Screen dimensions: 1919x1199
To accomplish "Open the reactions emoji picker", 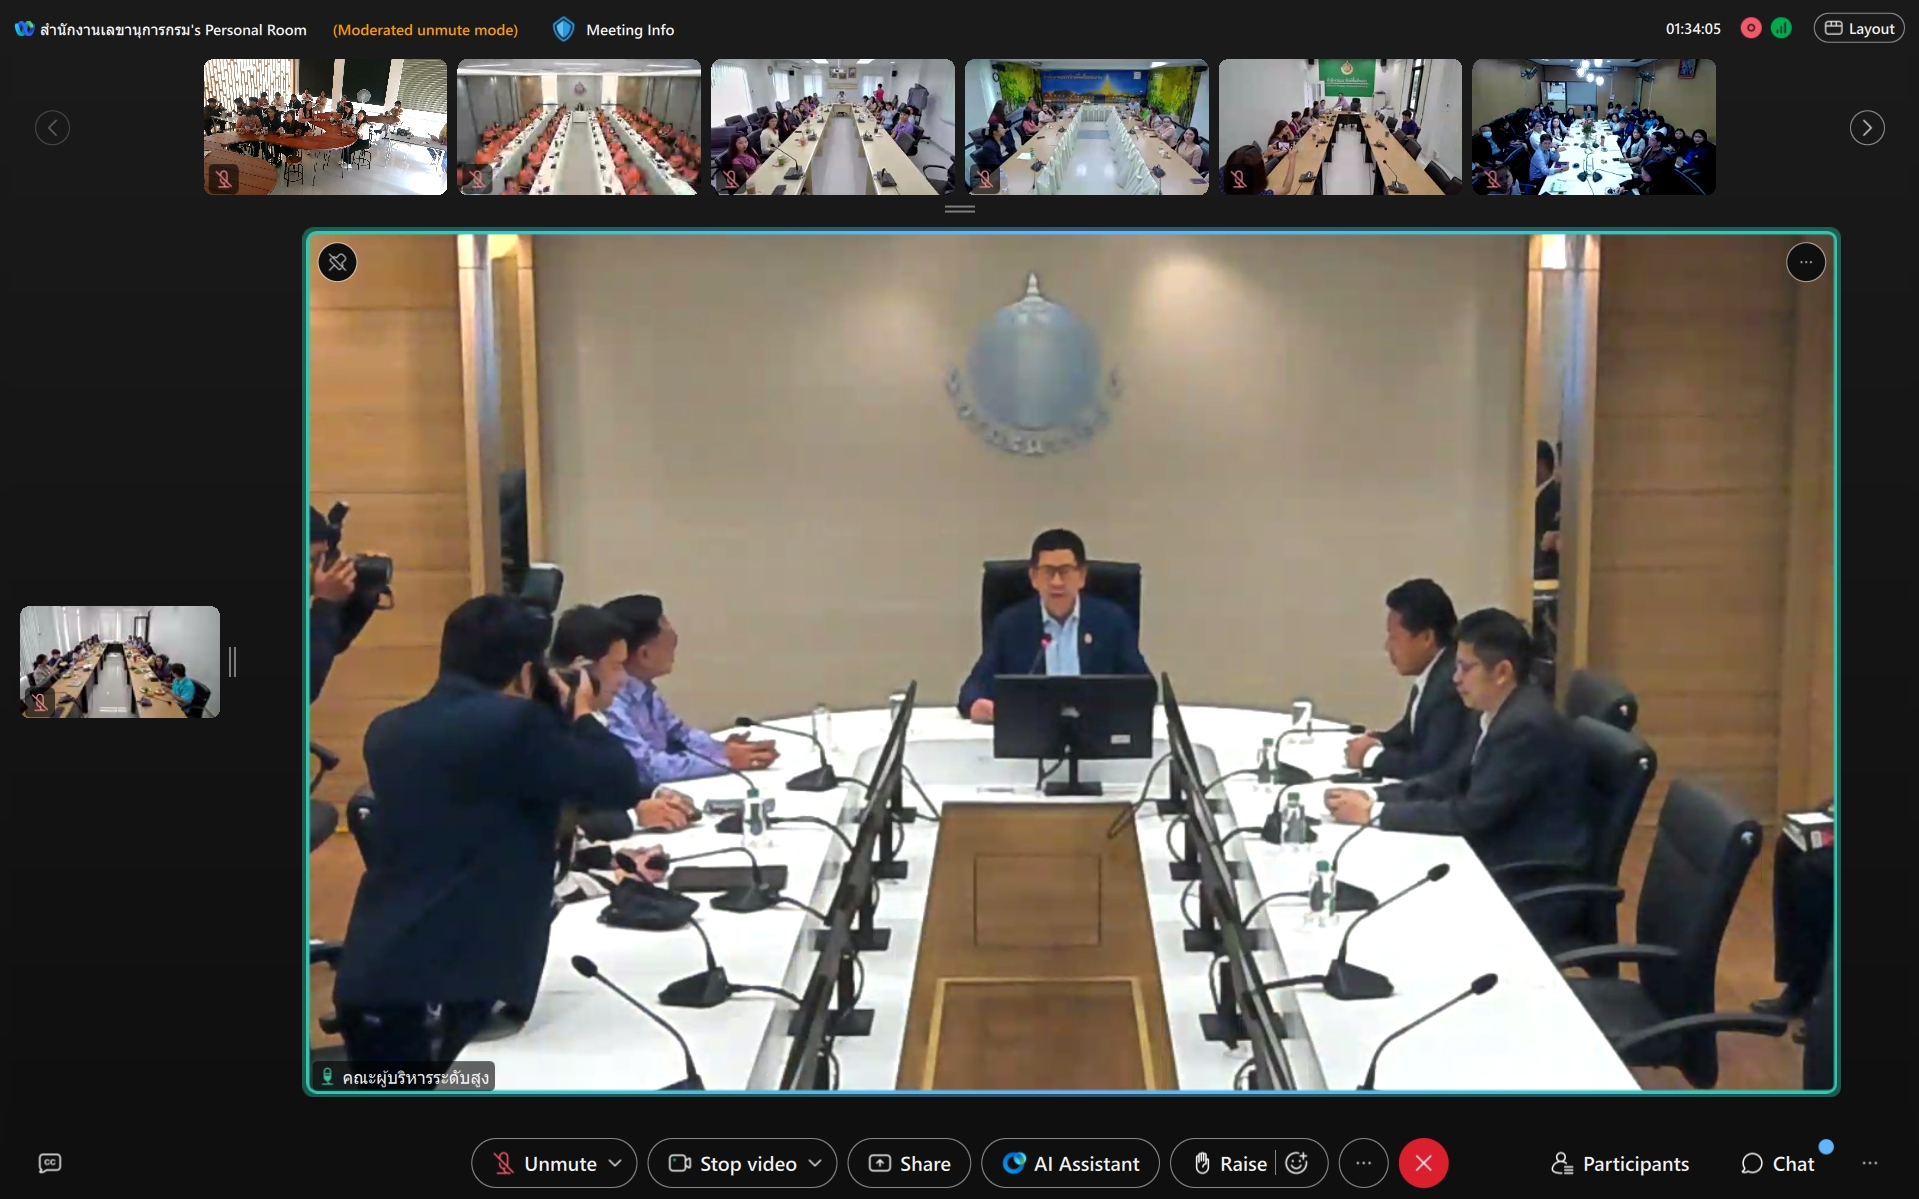I will point(1297,1163).
